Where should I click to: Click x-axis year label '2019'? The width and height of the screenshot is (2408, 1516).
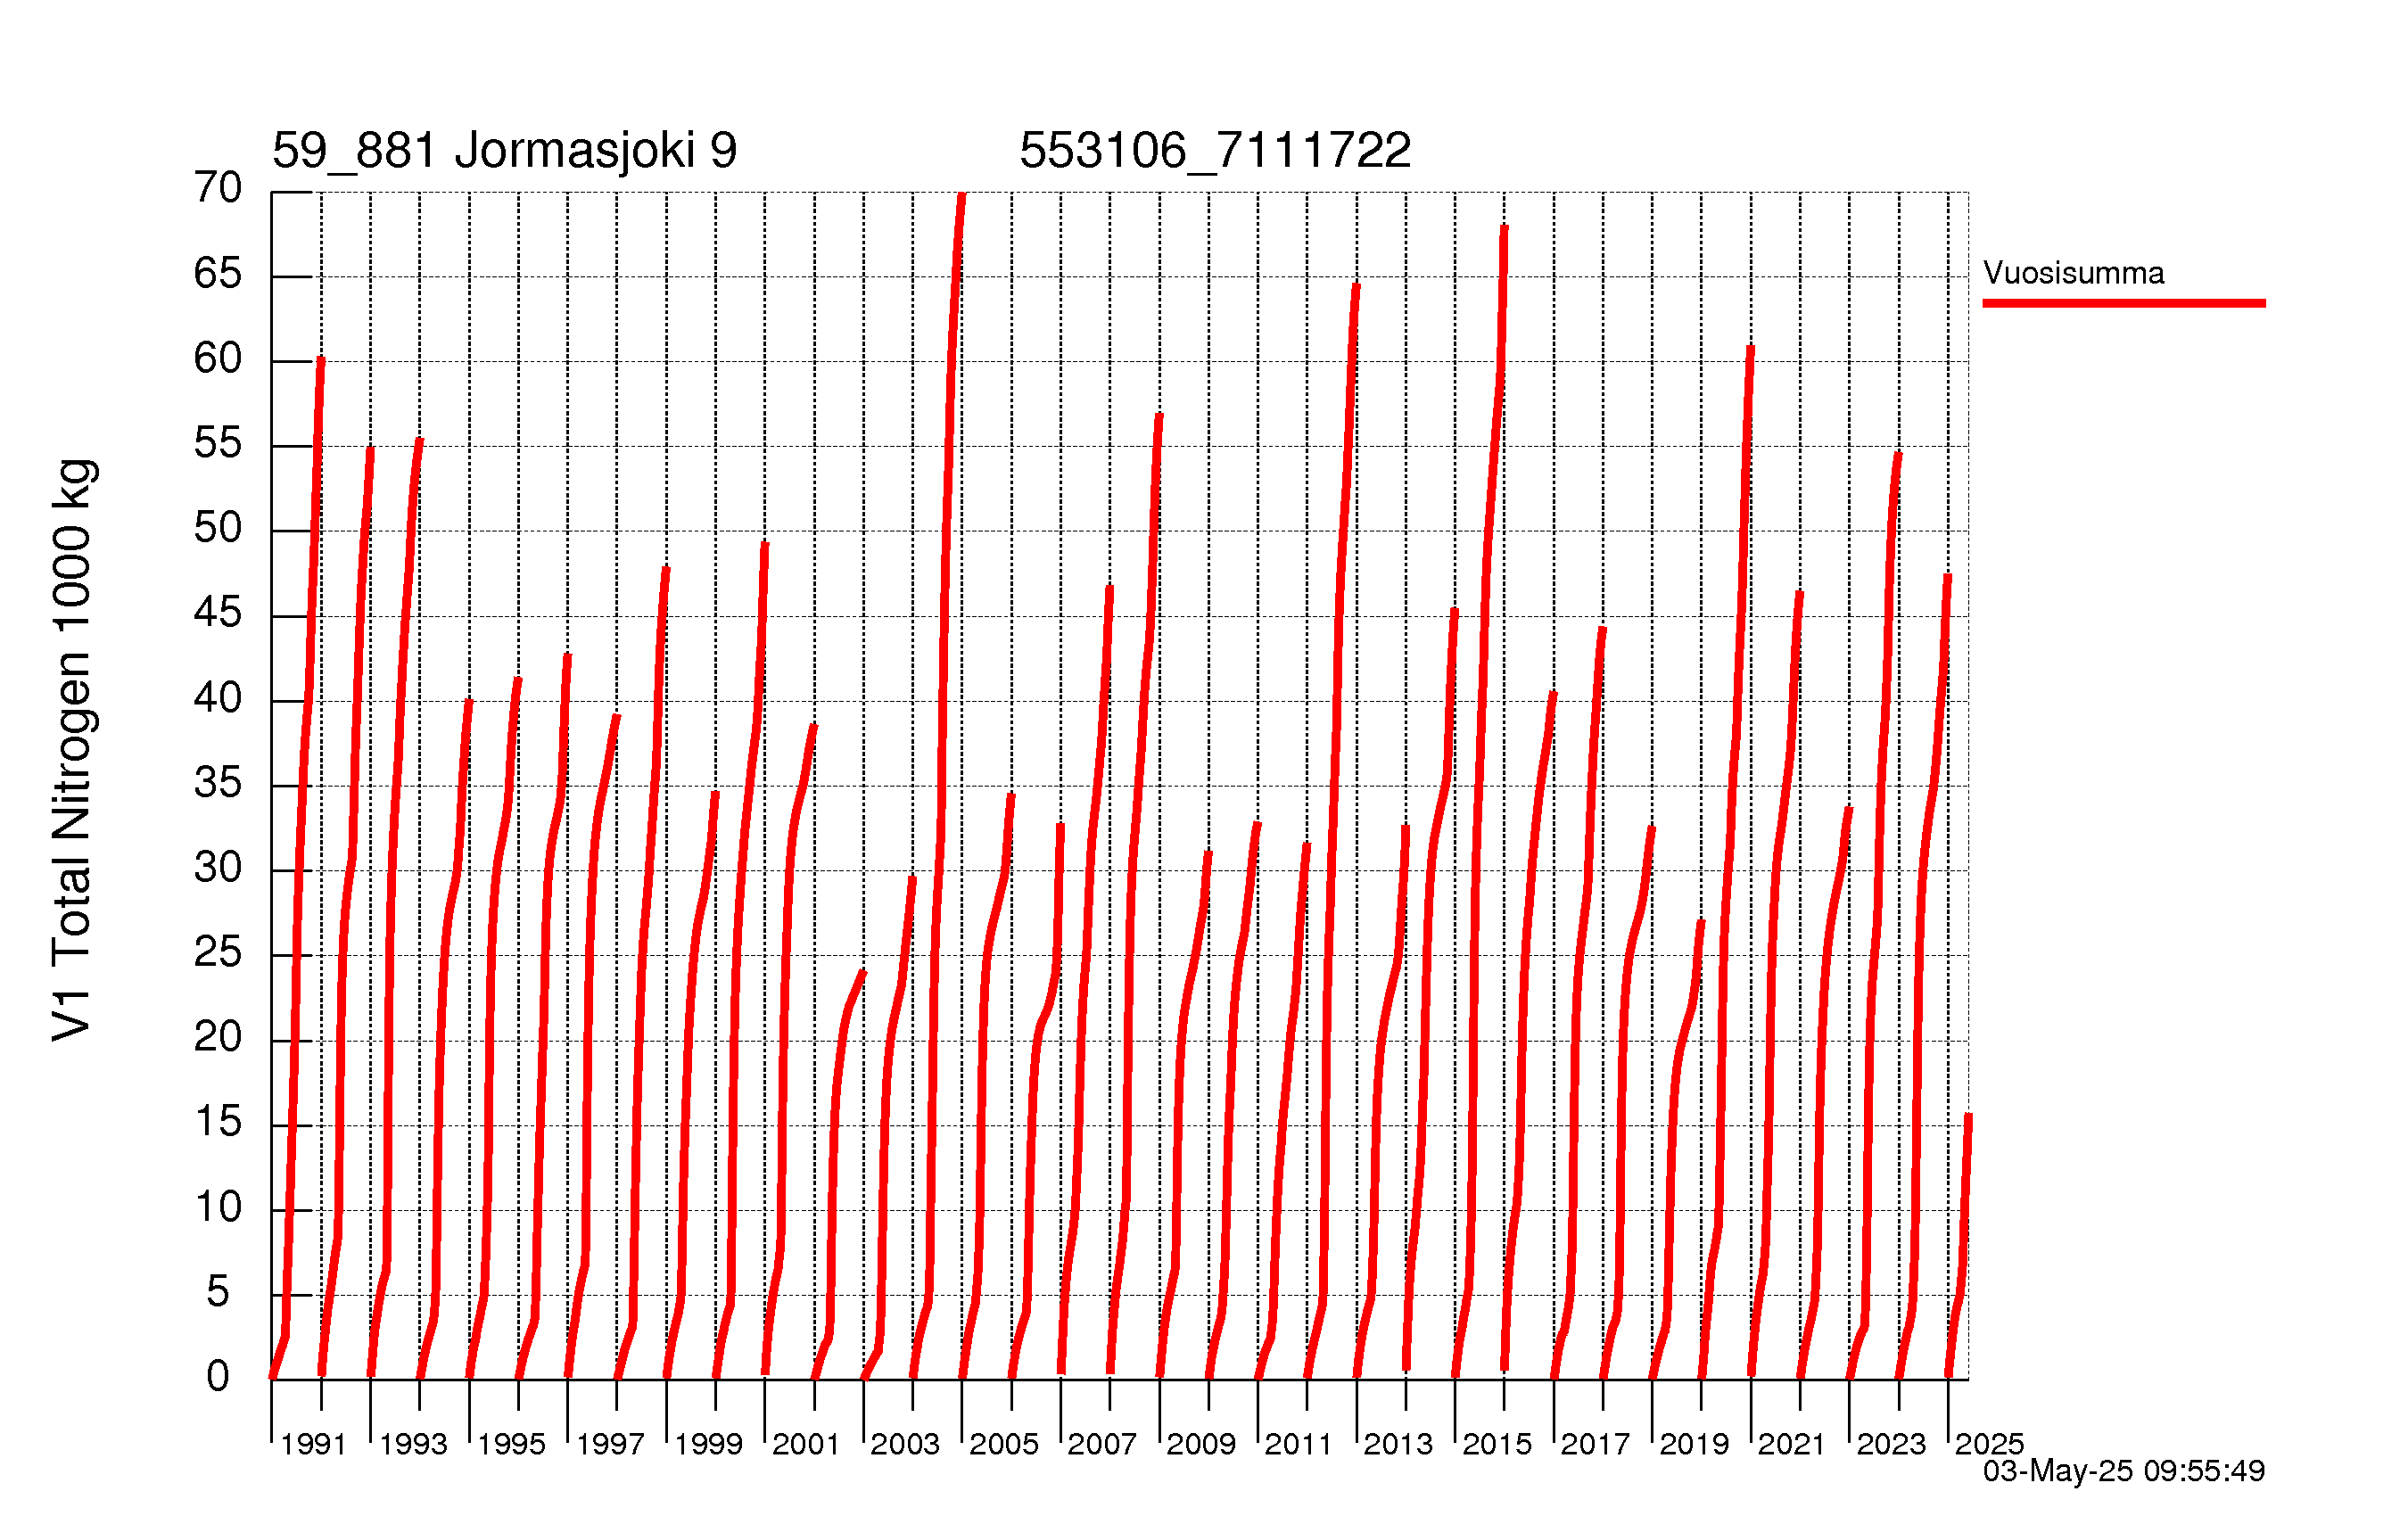pyautogui.click(x=1694, y=1445)
